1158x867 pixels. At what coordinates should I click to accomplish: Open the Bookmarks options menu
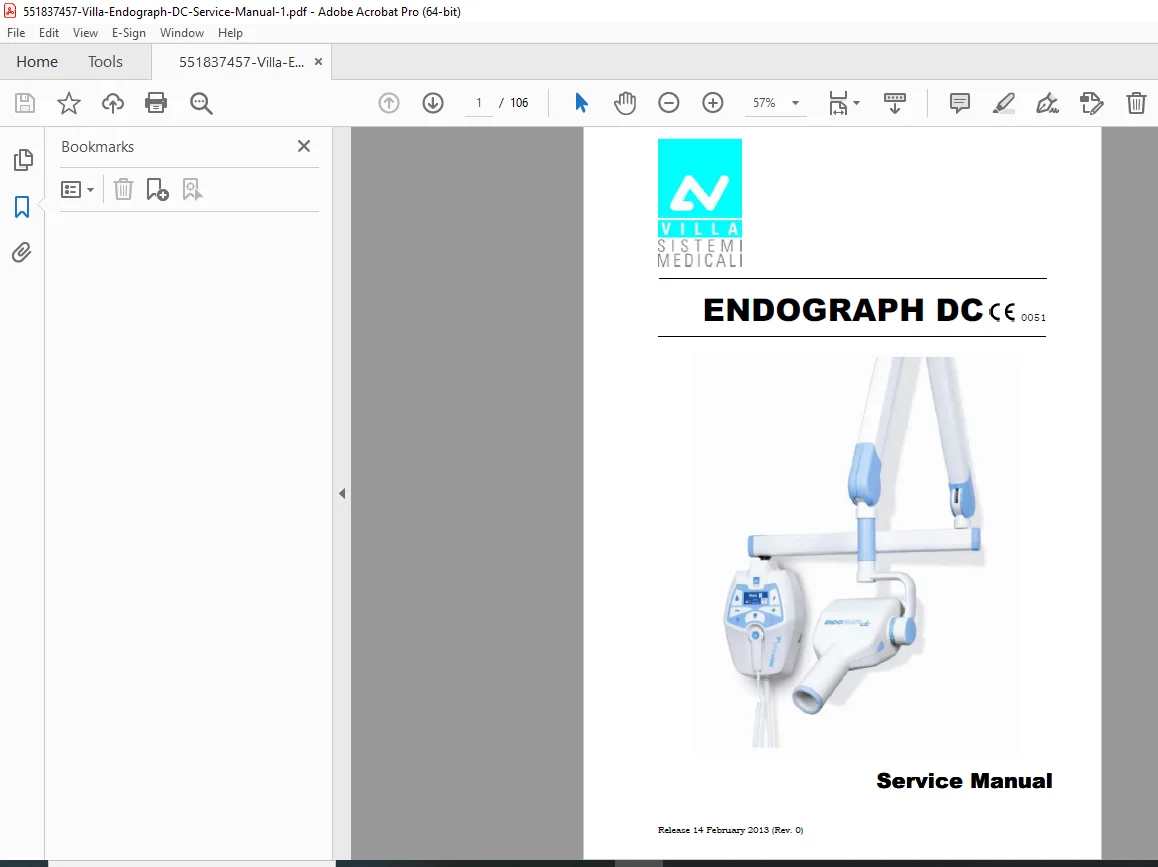pos(78,190)
